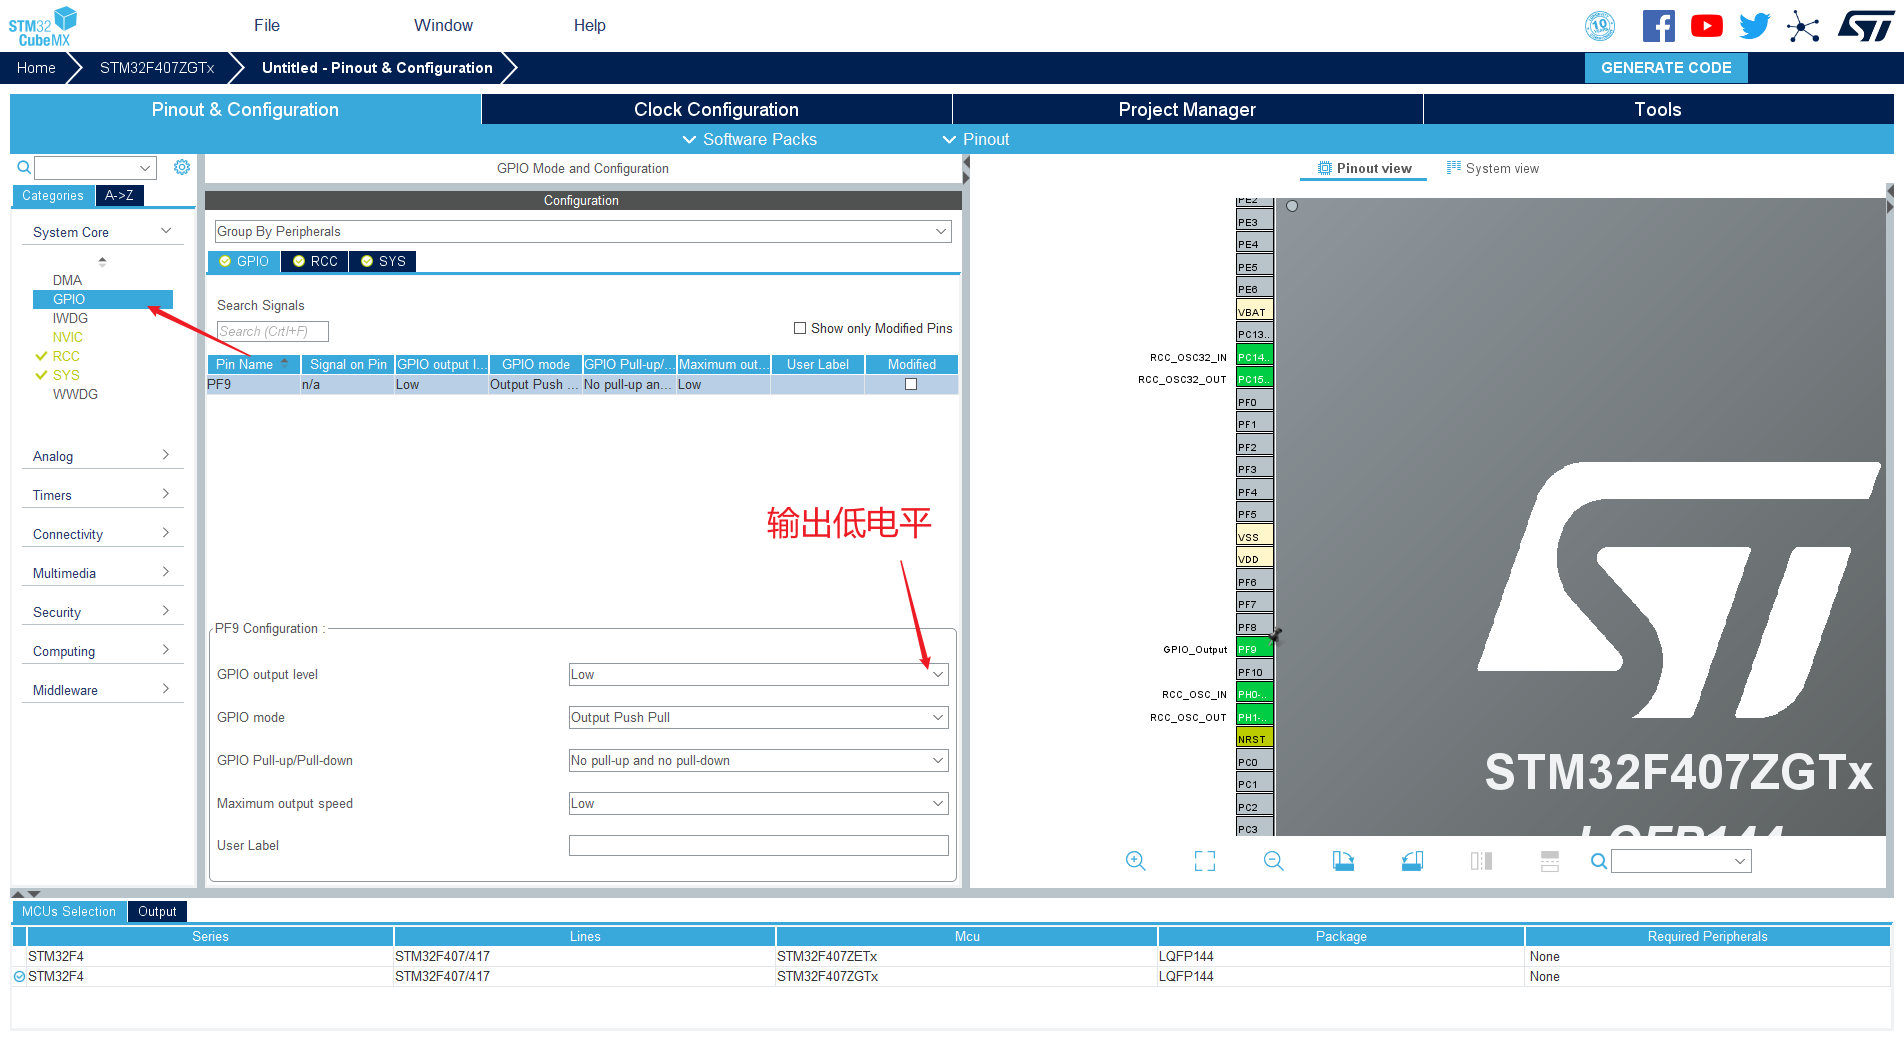Open the YouTube icon in top bar
1904x1041 pixels.
click(x=1706, y=26)
